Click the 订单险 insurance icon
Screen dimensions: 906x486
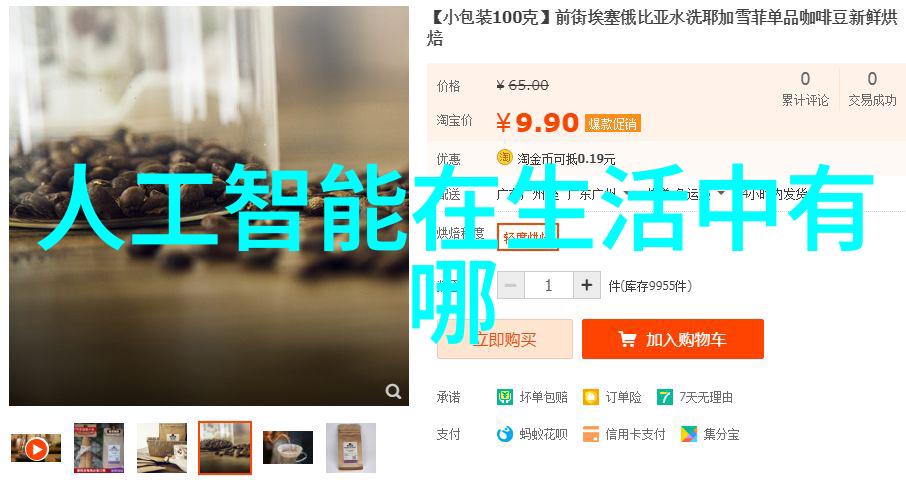pos(591,397)
